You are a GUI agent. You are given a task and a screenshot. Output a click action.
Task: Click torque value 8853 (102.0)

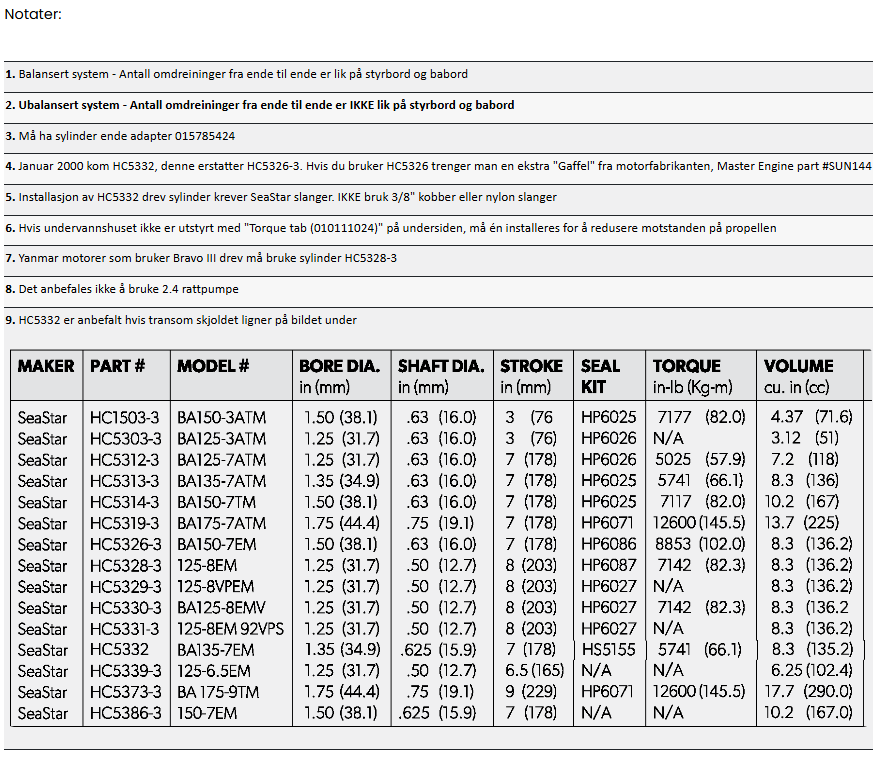point(700,544)
